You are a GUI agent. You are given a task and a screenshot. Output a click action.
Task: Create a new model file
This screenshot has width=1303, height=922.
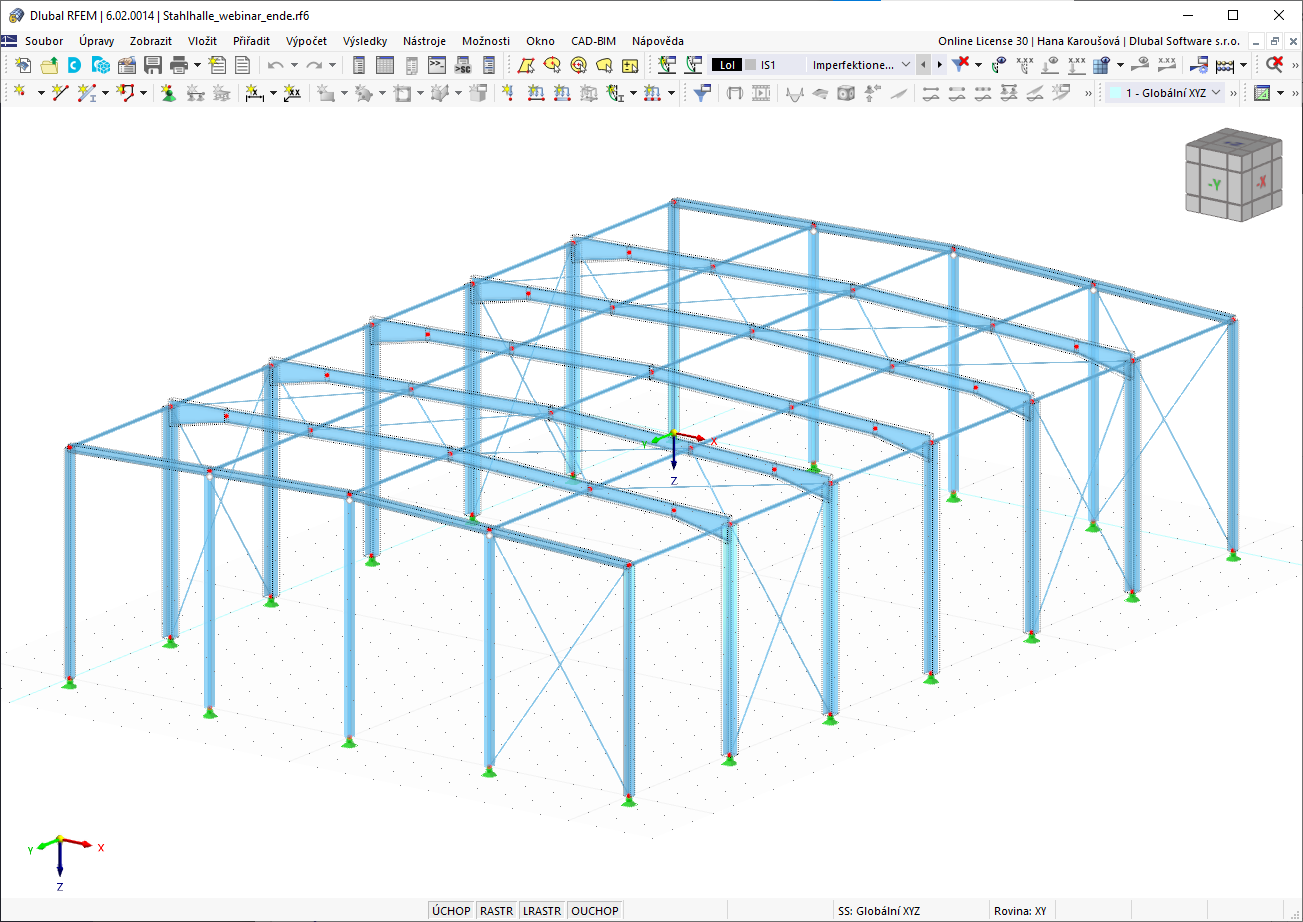tap(22, 65)
